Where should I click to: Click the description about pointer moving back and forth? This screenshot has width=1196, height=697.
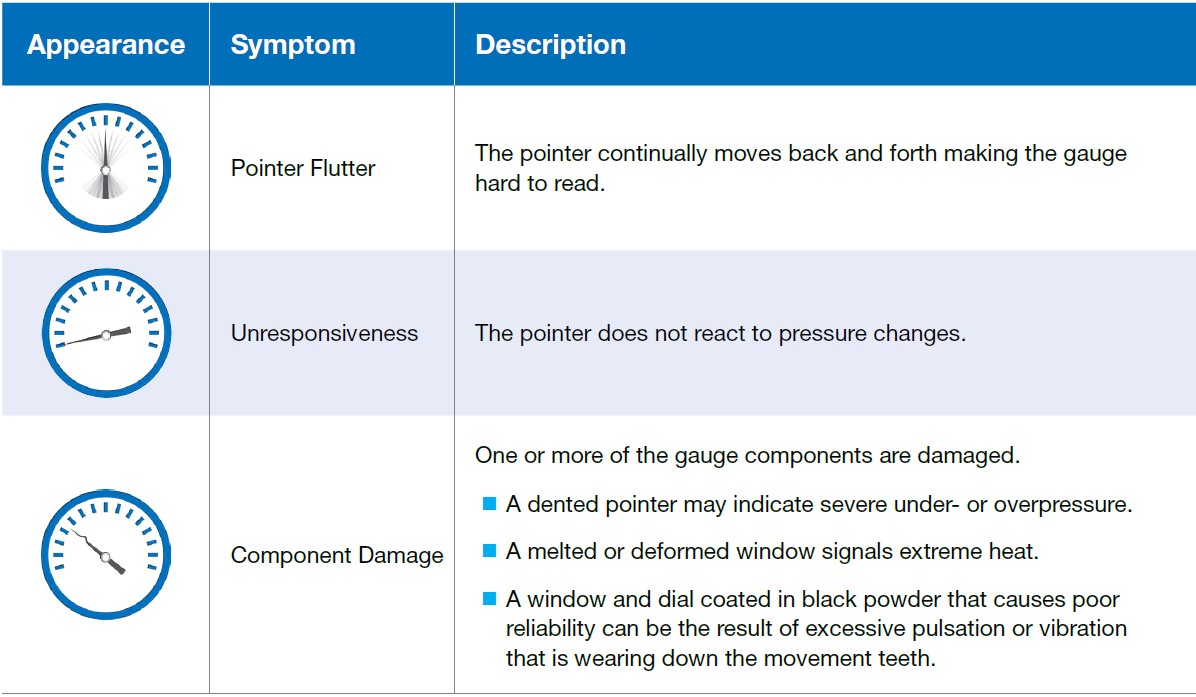point(800,168)
